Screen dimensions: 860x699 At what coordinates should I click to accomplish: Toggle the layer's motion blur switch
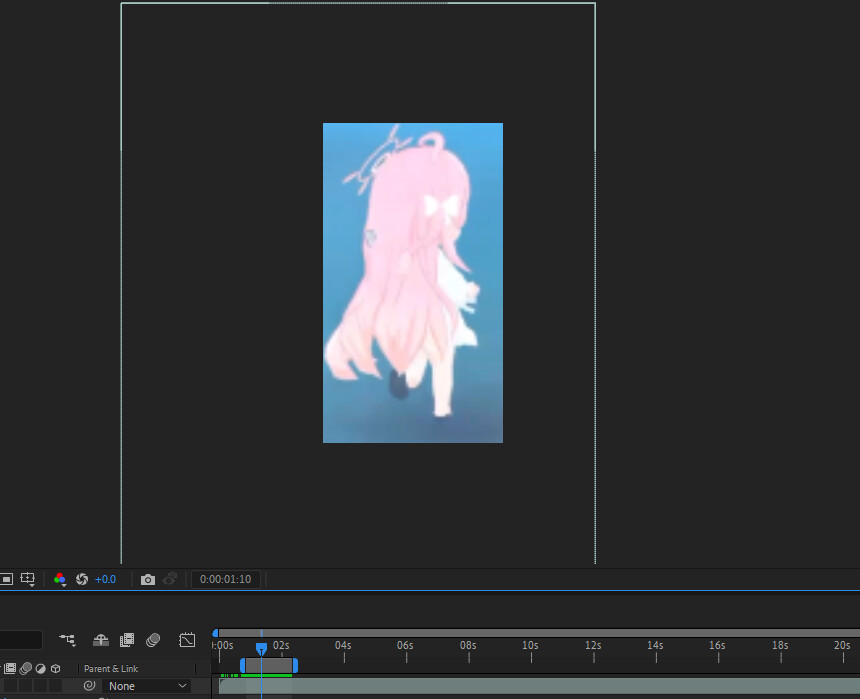[x=25, y=686]
